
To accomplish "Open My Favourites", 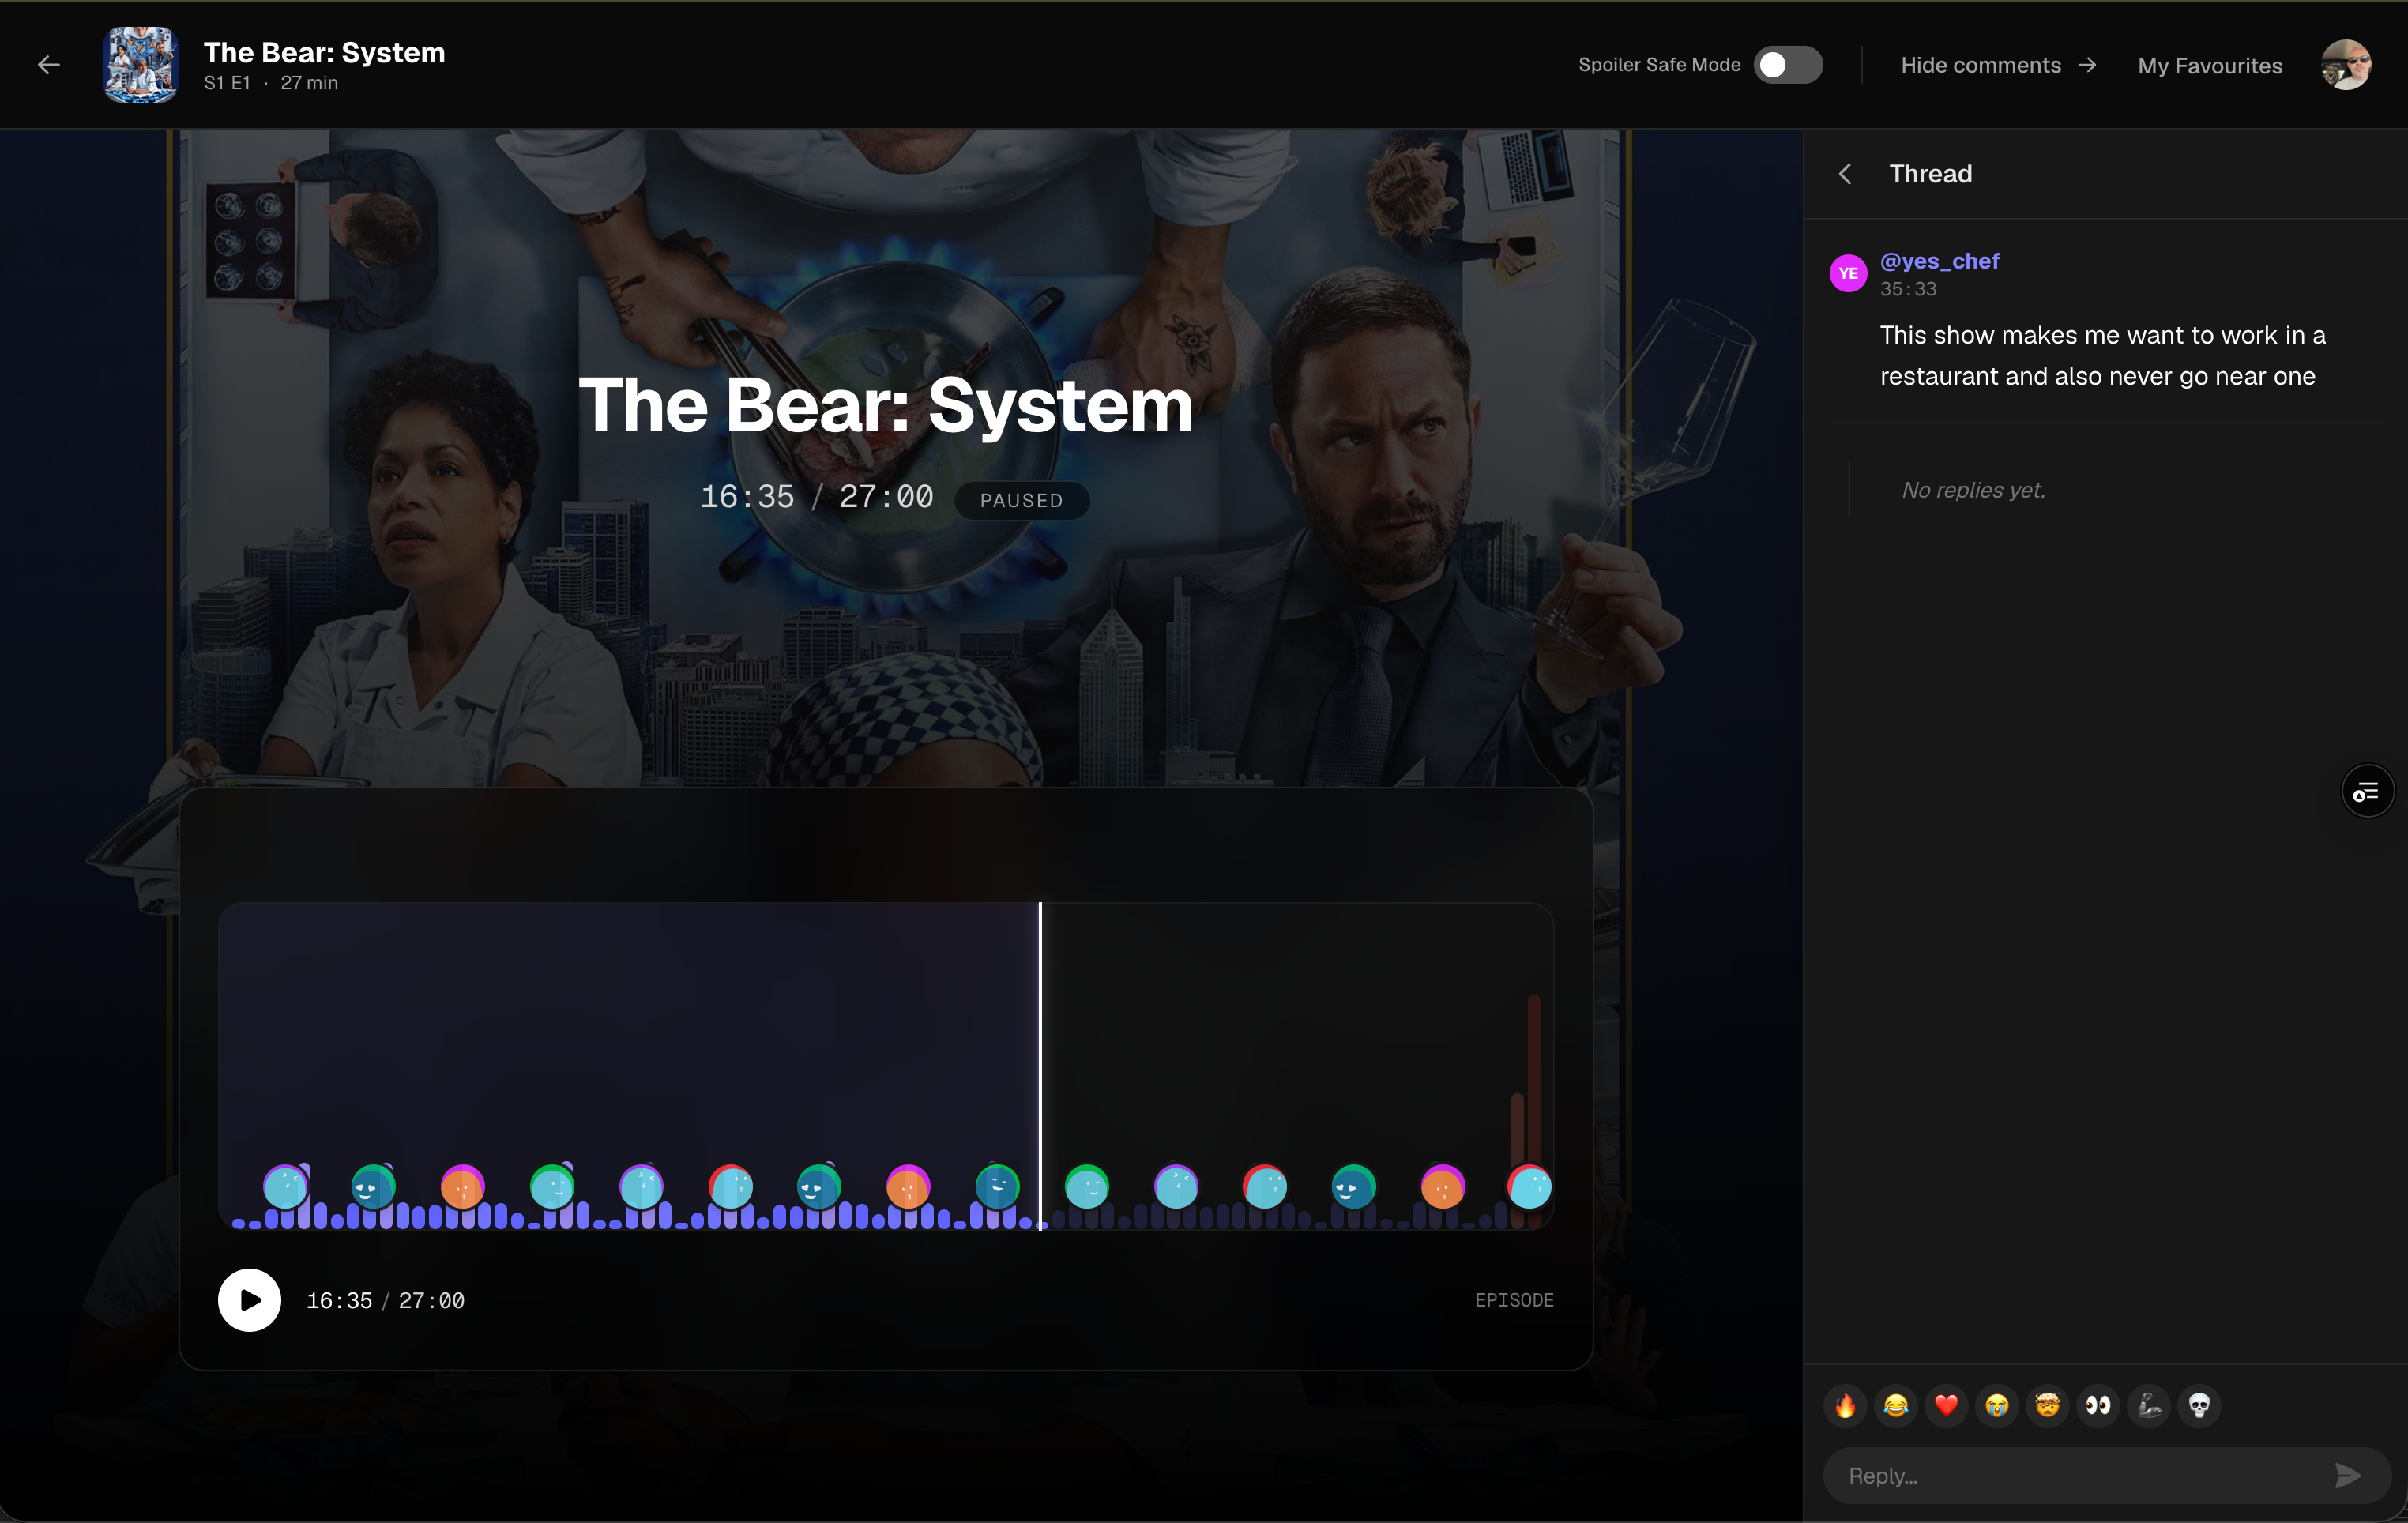I will click(2210, 66).
